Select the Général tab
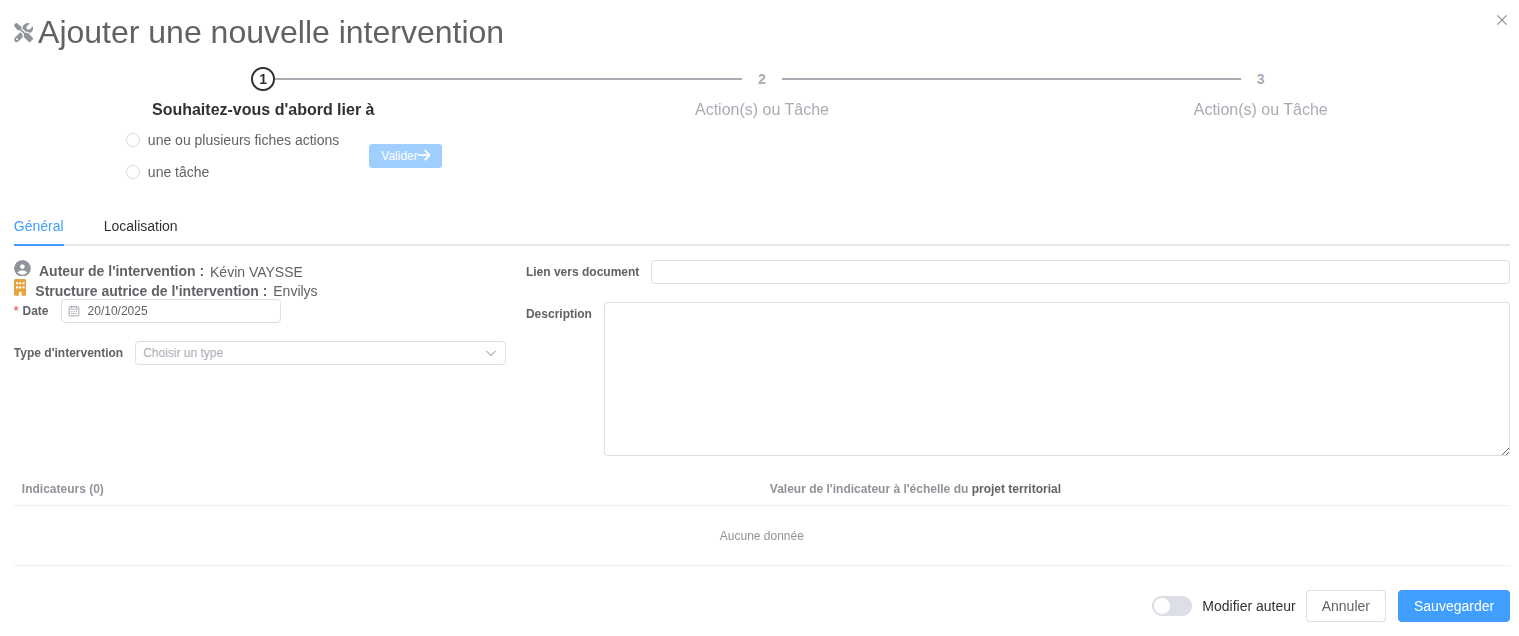Image resolution: width=1519 pixels, height=636 pixels. point(39,226)
